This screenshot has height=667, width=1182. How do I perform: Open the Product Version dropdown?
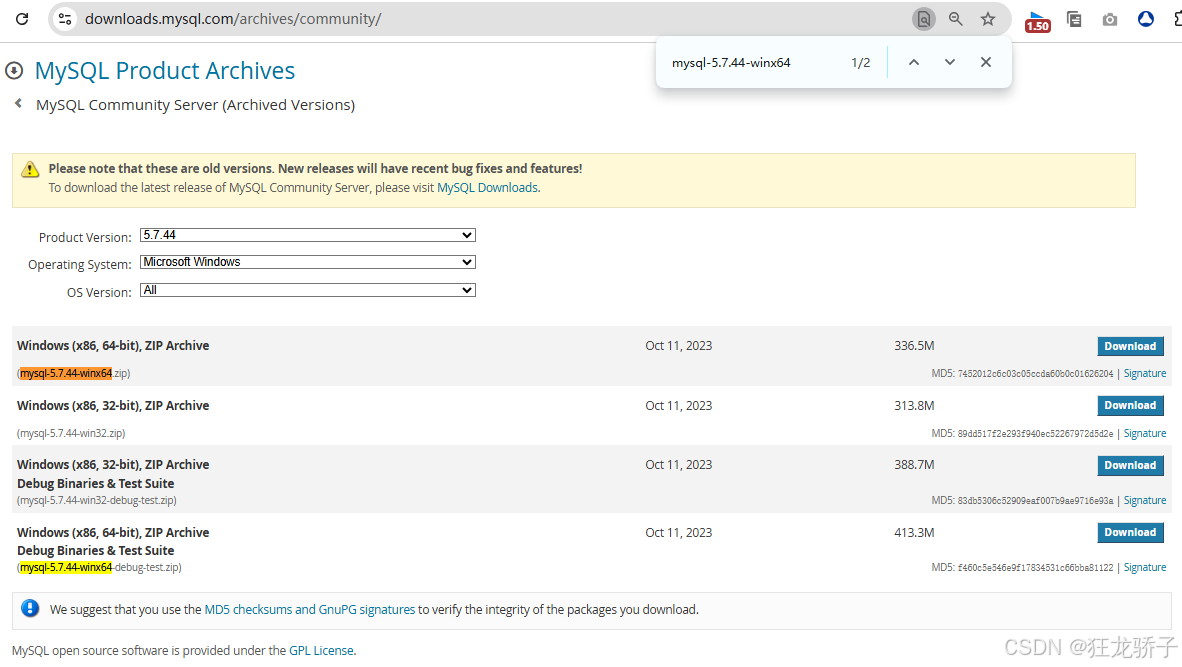[x=308, y=235]
